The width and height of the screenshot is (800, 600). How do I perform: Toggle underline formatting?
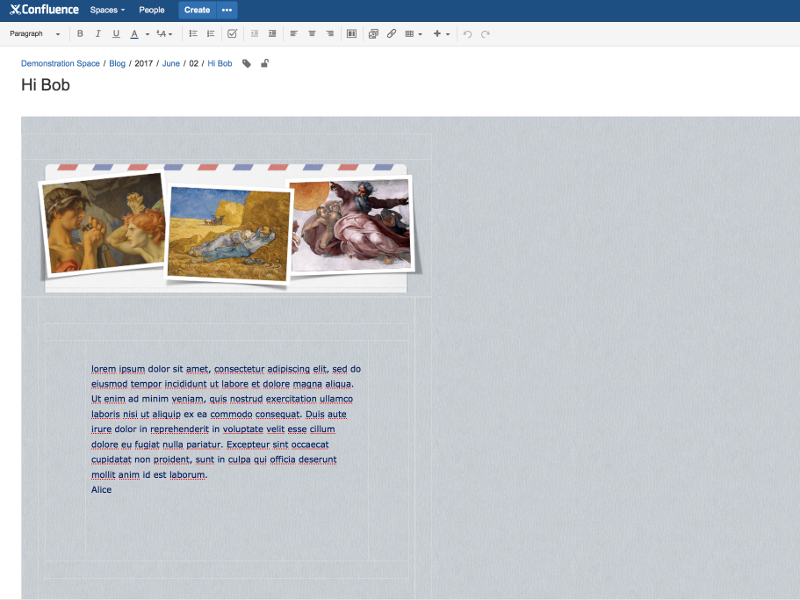click(116, 34)
